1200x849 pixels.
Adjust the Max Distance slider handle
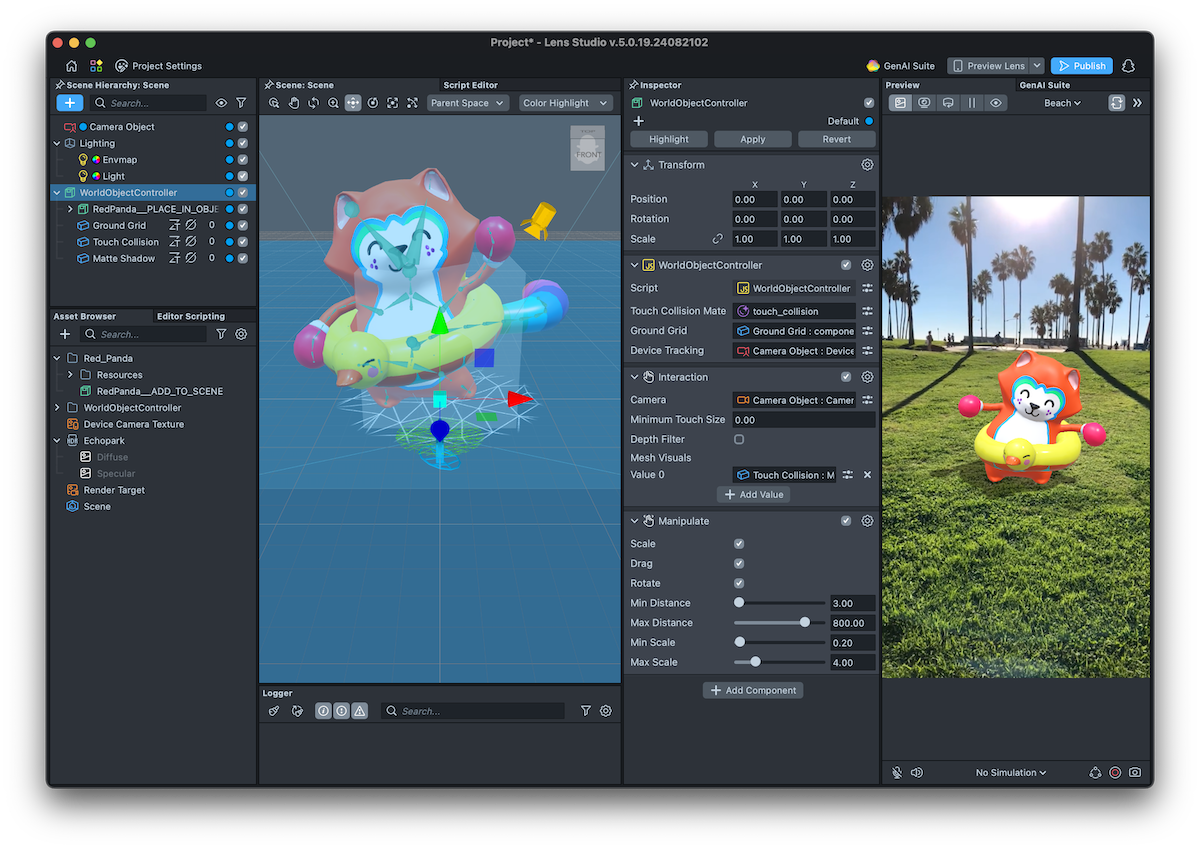[x=805, y=623]
